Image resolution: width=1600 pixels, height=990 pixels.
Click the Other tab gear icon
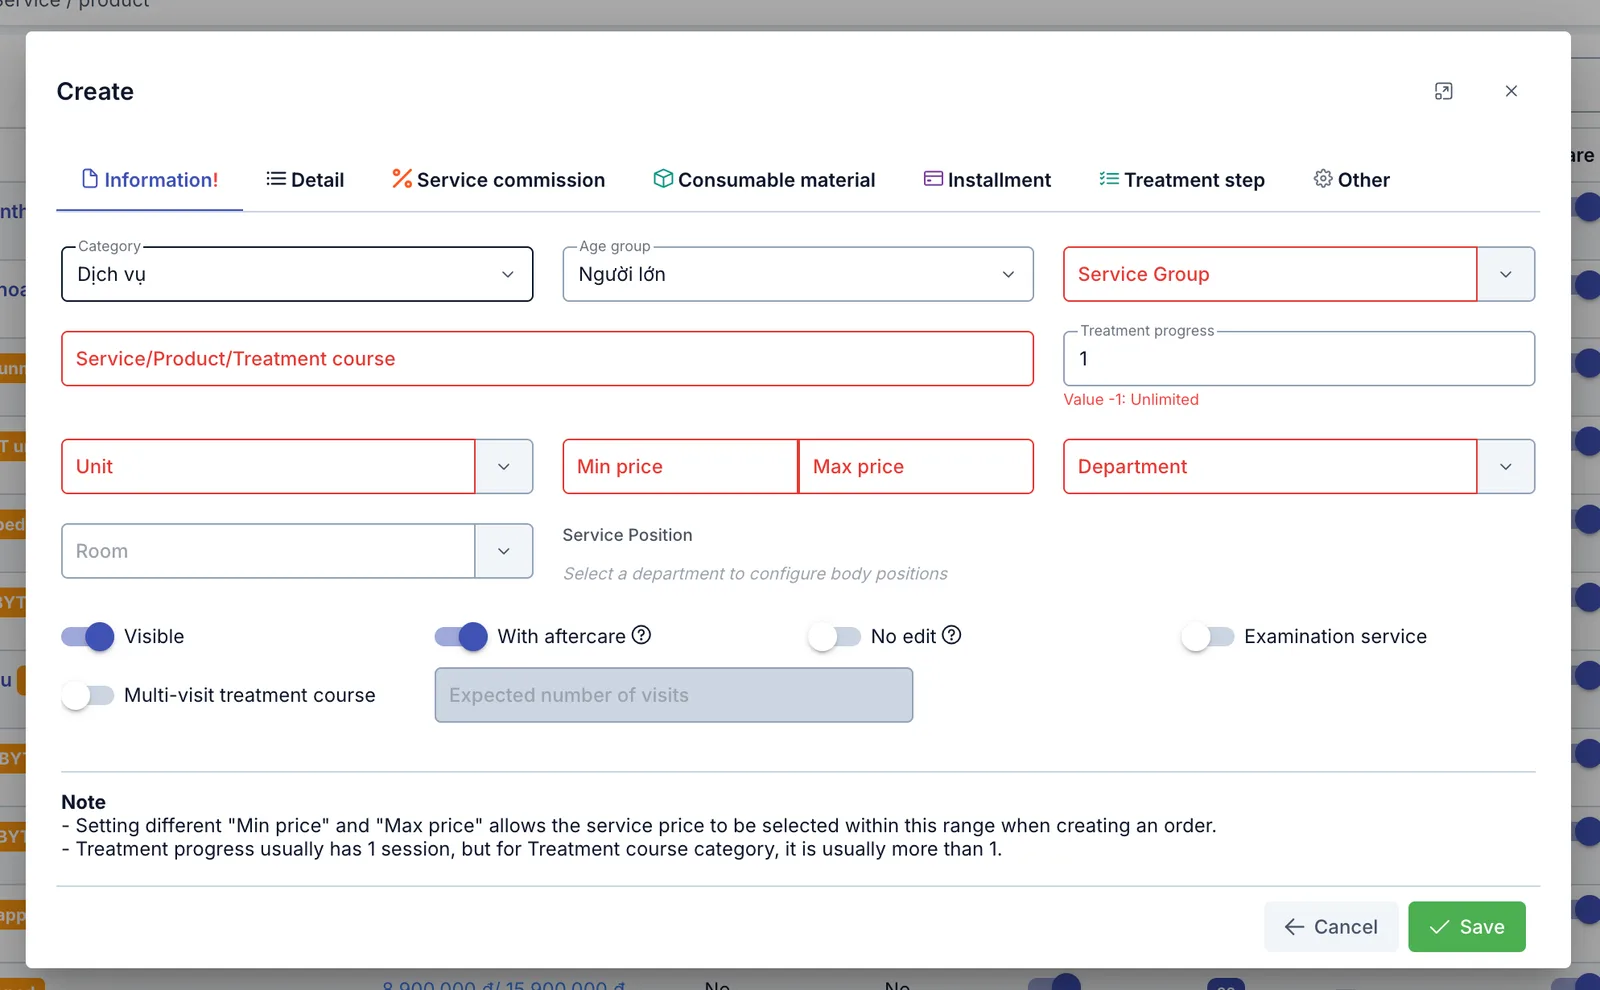coord(1323,179)
